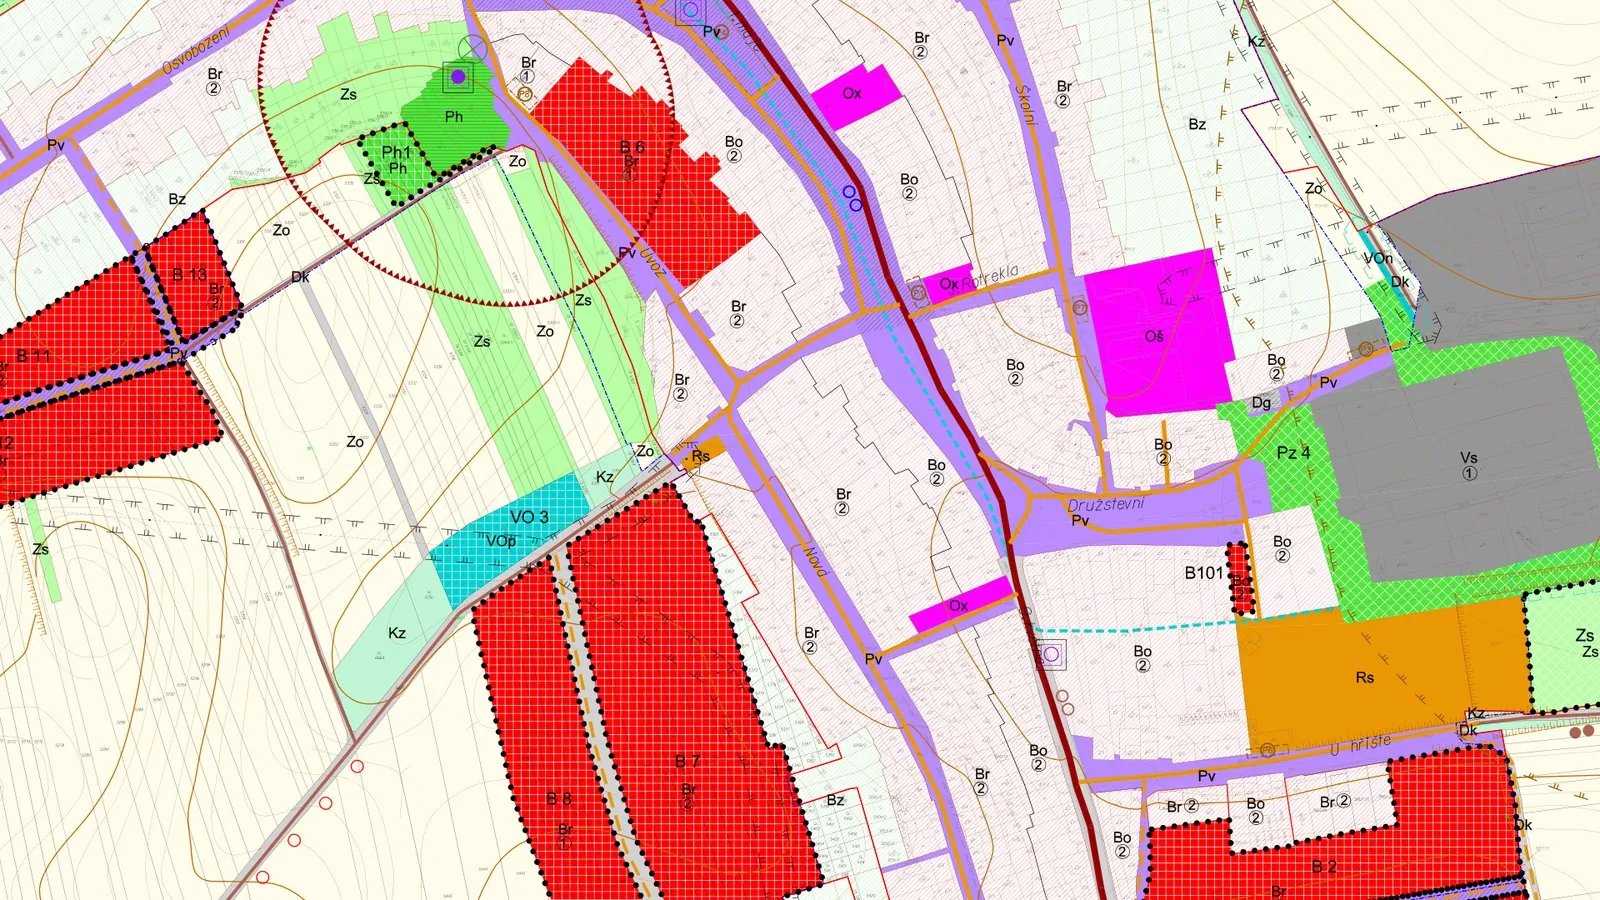The width and height of the screenshot is (1600, 900).
Task: Select the B 13 zone label
Action: point(190,274)
